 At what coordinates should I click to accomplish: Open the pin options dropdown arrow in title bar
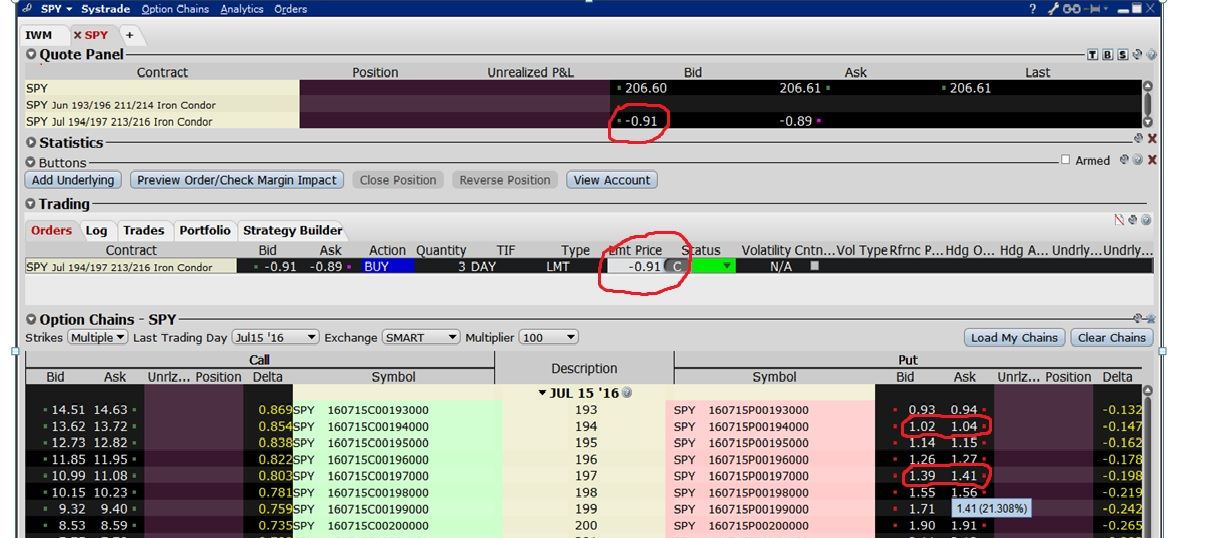pyautogui.click(x=1108, y=9)
